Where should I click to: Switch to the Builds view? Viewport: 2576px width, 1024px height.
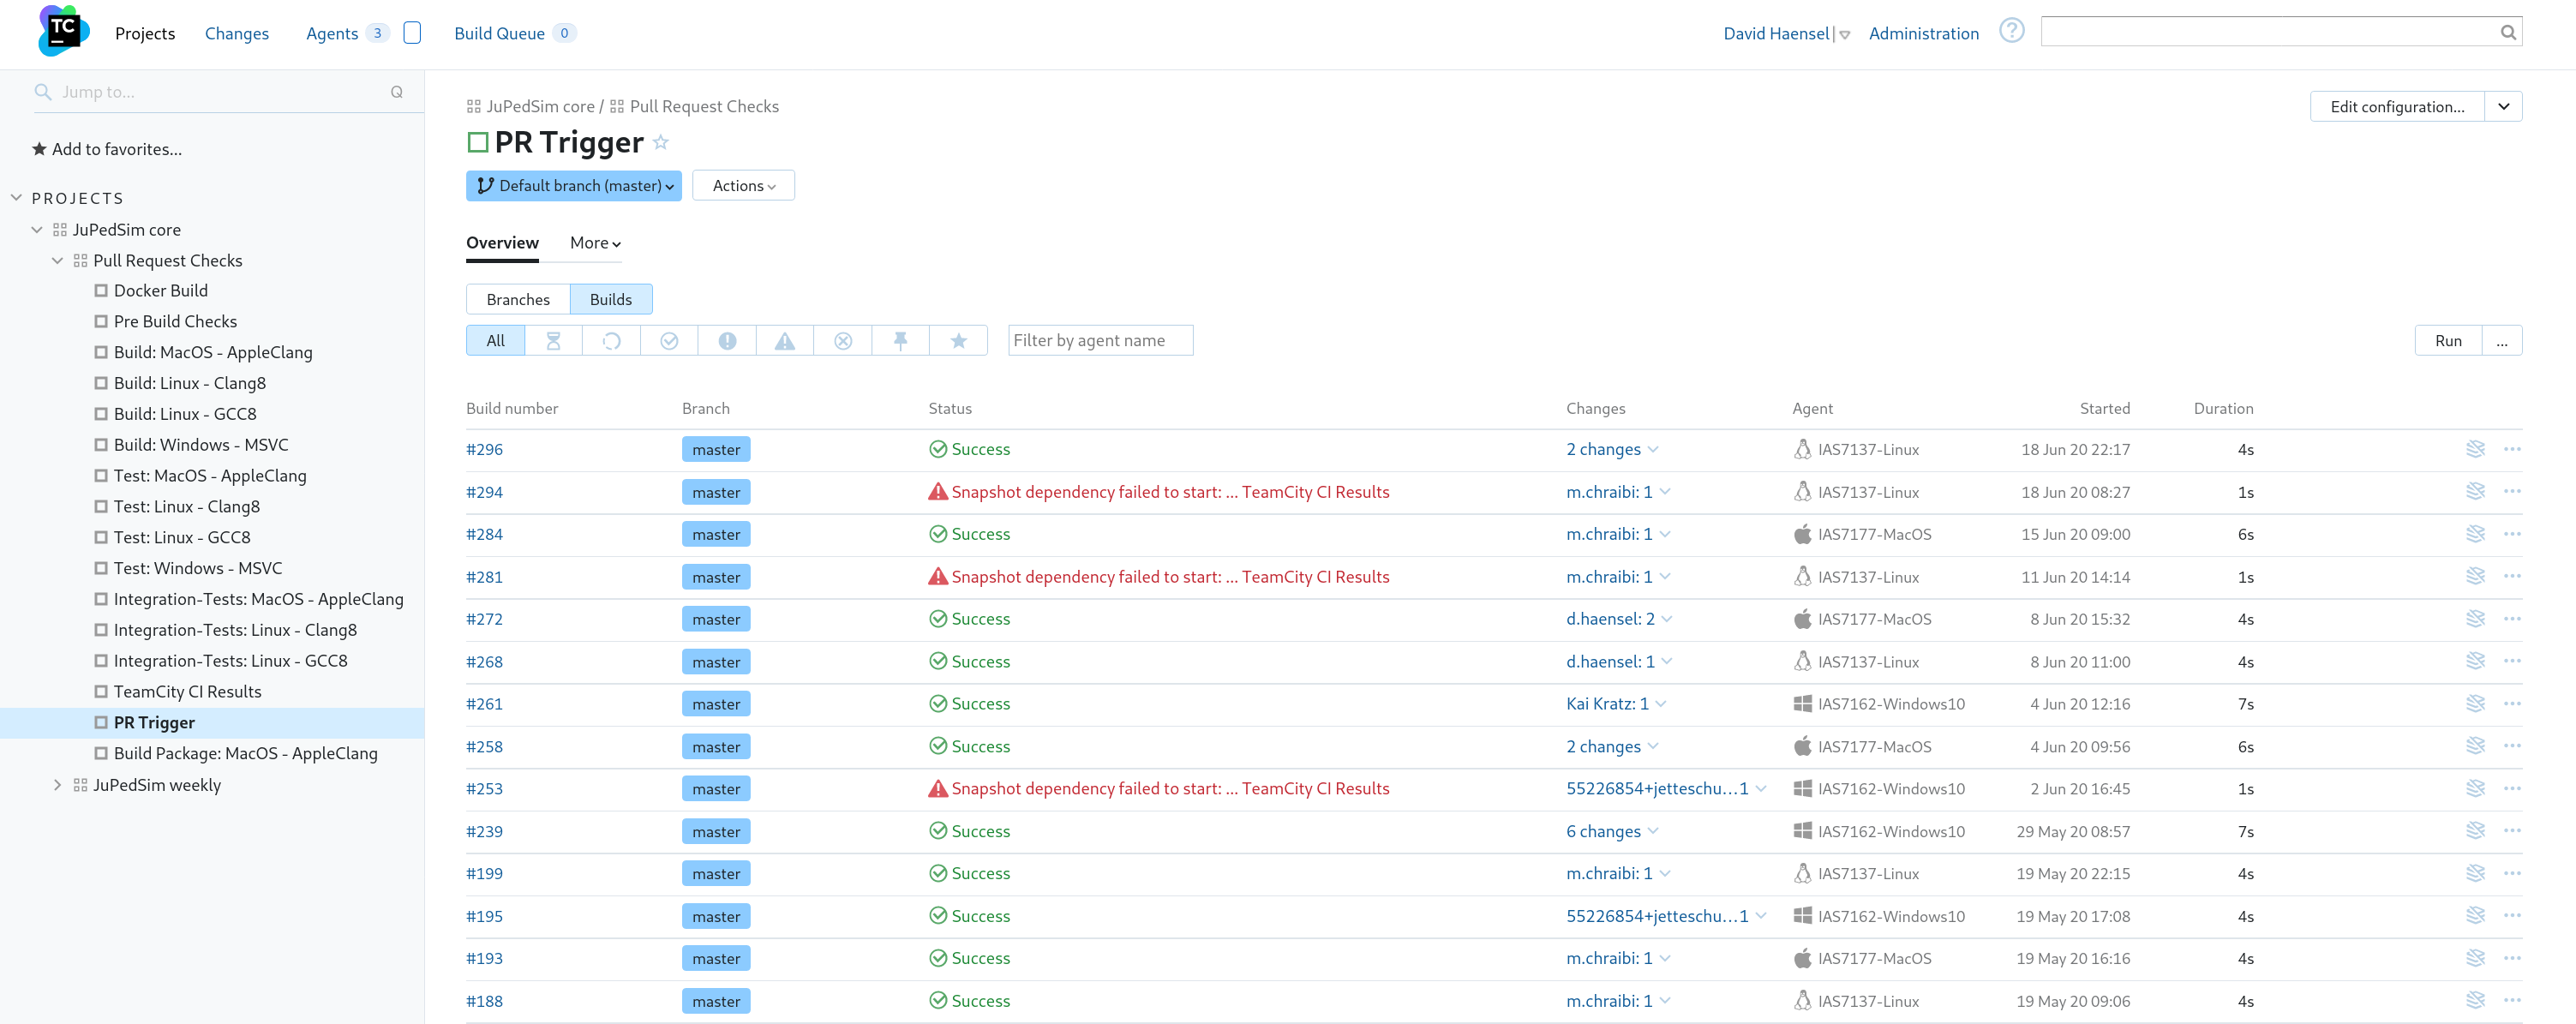611,299
